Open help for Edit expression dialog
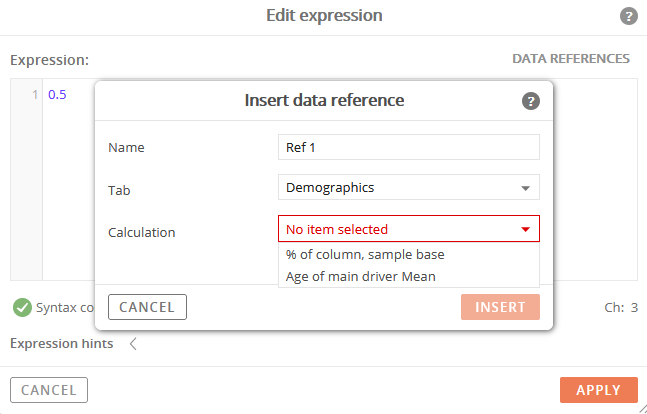Screen dimensions: 647x414 (x=628, y=17)
